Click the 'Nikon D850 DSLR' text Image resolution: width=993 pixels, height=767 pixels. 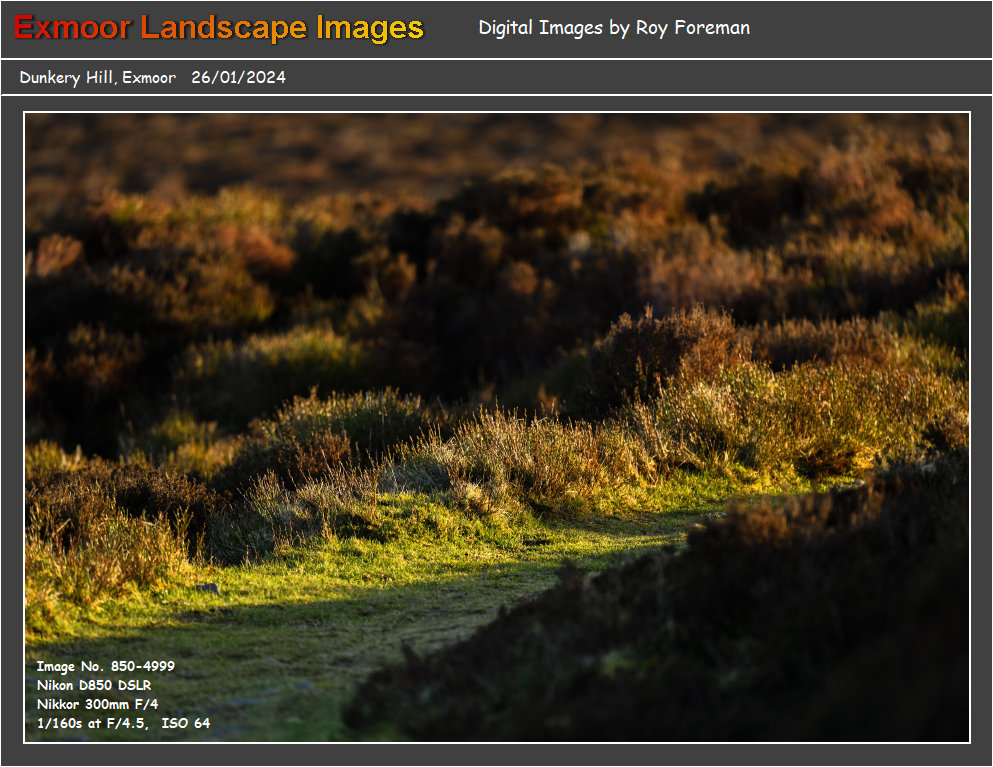[94, 685]
